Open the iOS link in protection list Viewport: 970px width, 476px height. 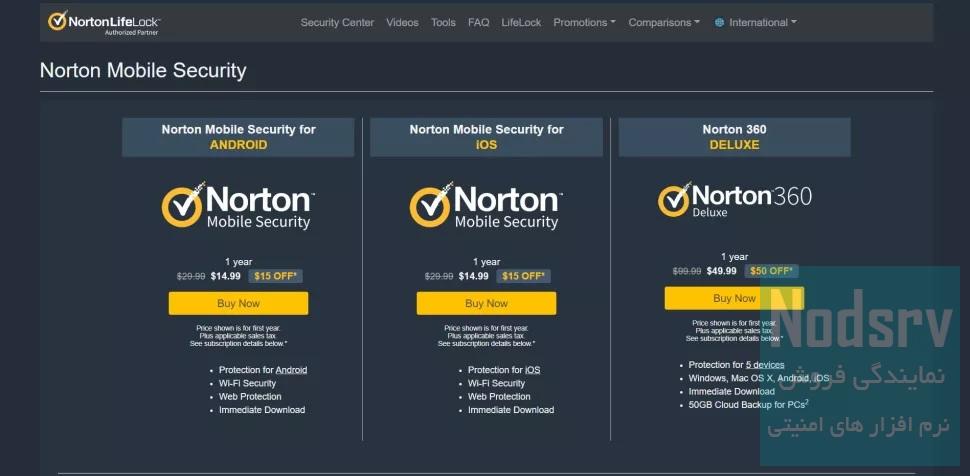tap(533, 370)
